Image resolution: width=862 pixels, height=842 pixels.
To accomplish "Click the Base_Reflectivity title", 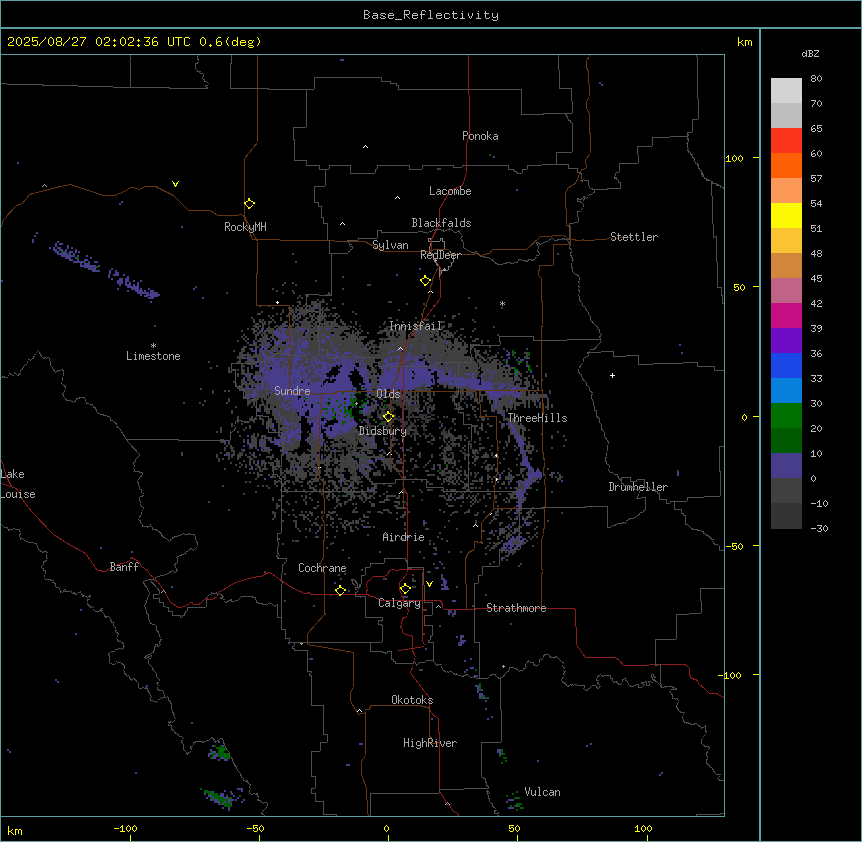I will click(x=431, y=15).
